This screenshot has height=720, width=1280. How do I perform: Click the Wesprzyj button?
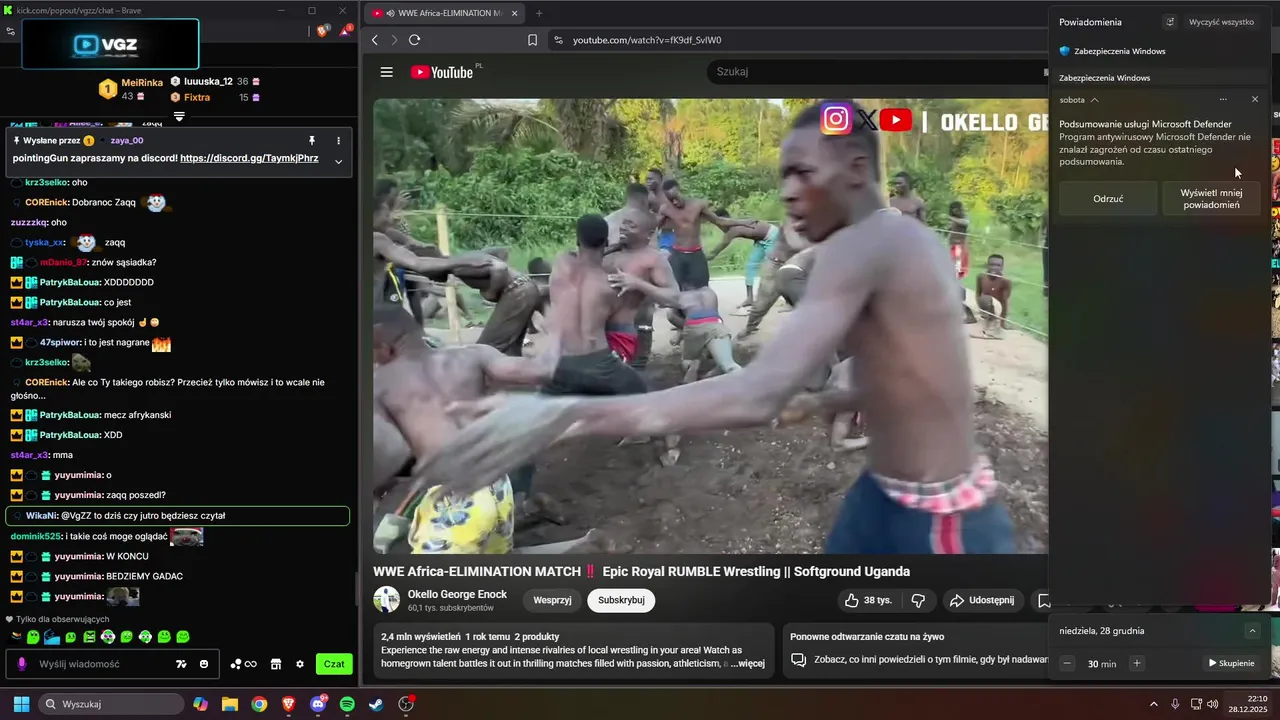pos(552,600)
